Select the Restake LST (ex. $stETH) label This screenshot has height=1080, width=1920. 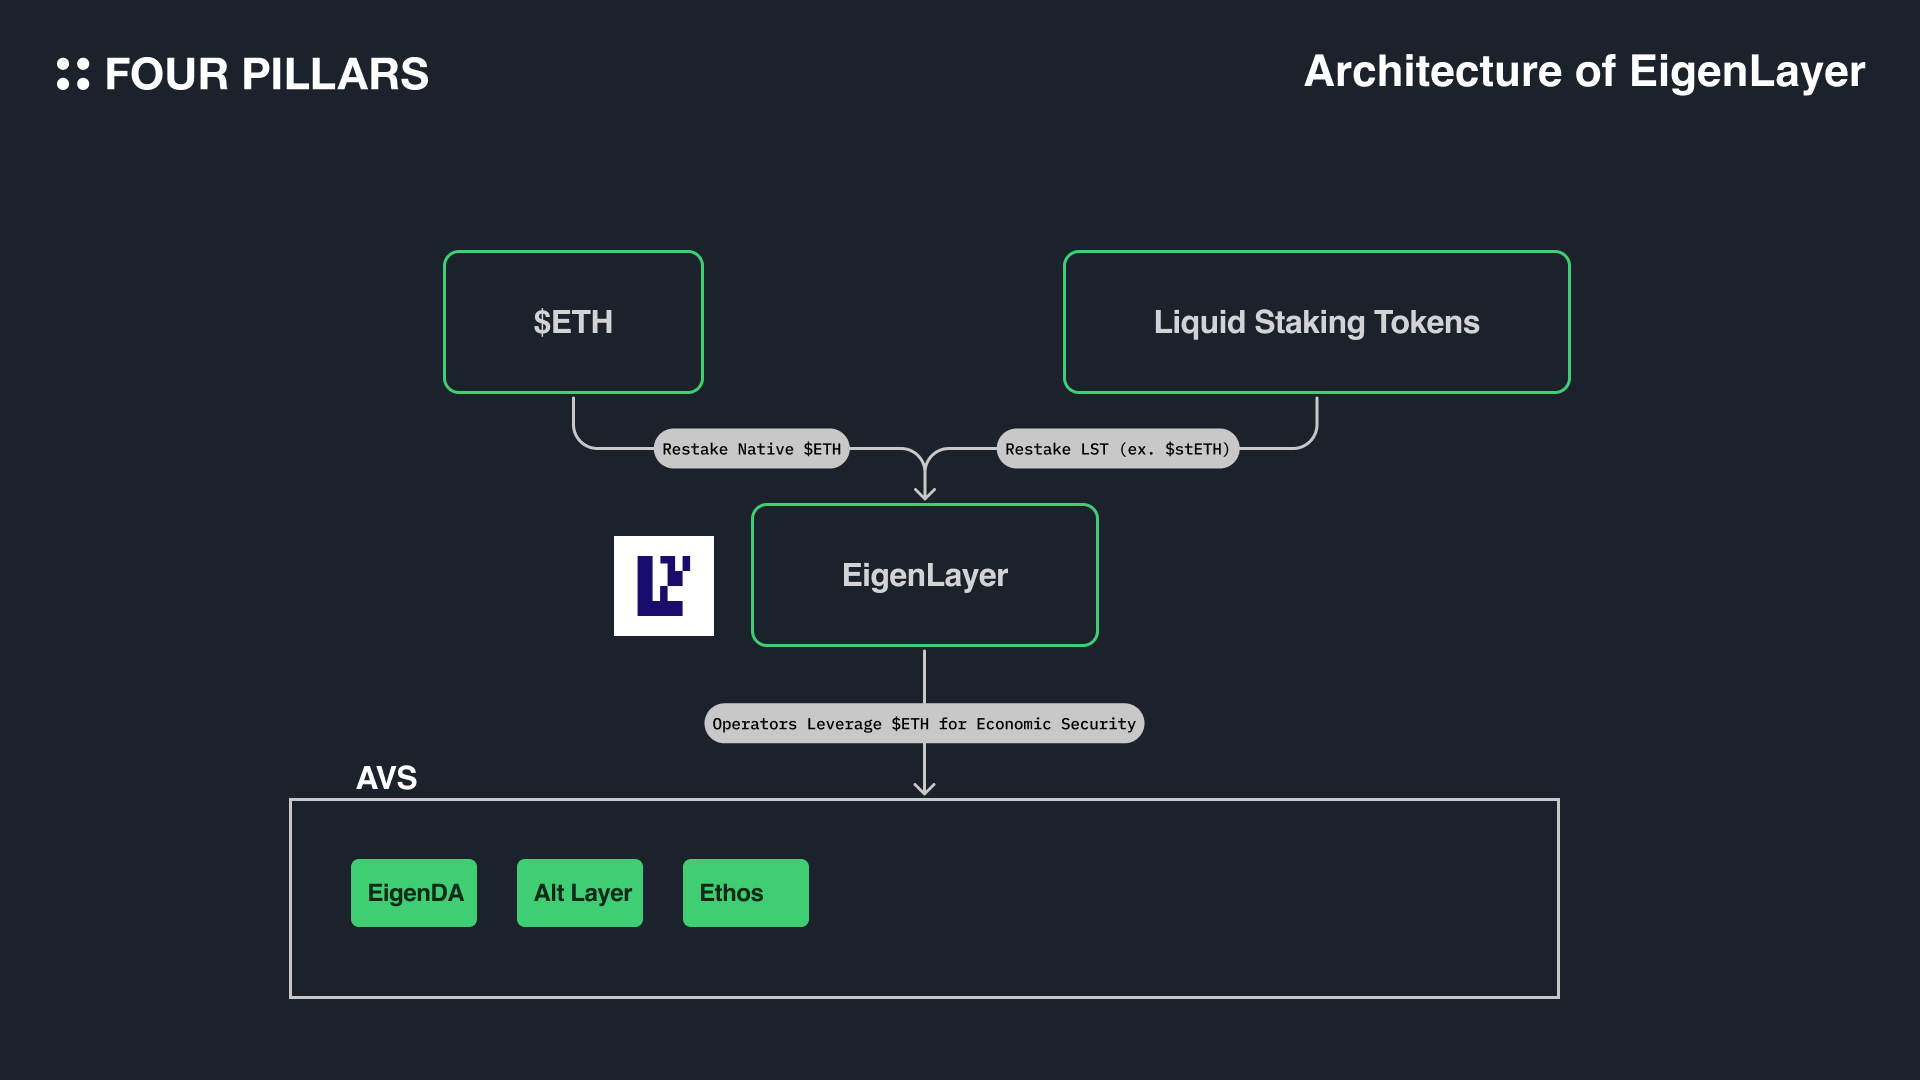(x=1117, y=449)
